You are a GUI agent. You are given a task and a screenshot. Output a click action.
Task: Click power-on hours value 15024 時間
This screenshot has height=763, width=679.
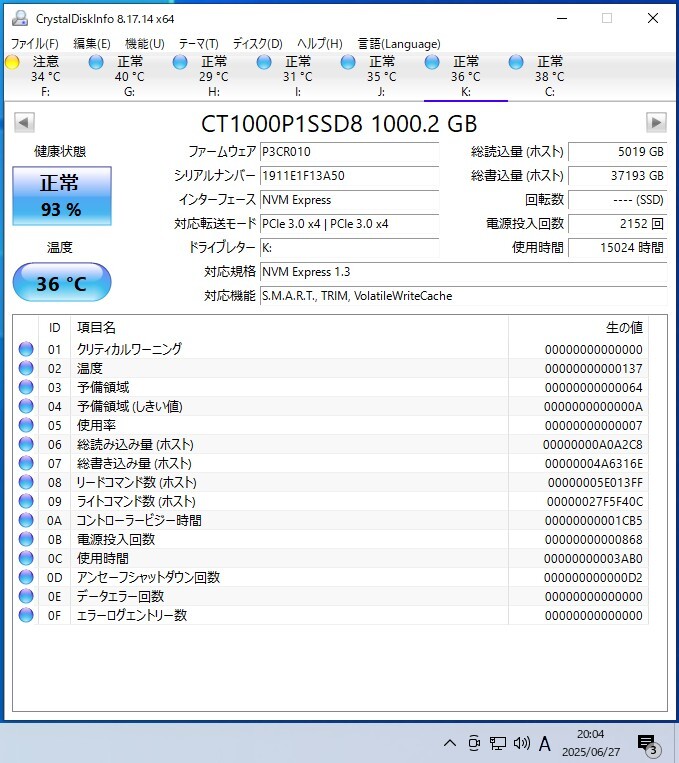[617, 248]
